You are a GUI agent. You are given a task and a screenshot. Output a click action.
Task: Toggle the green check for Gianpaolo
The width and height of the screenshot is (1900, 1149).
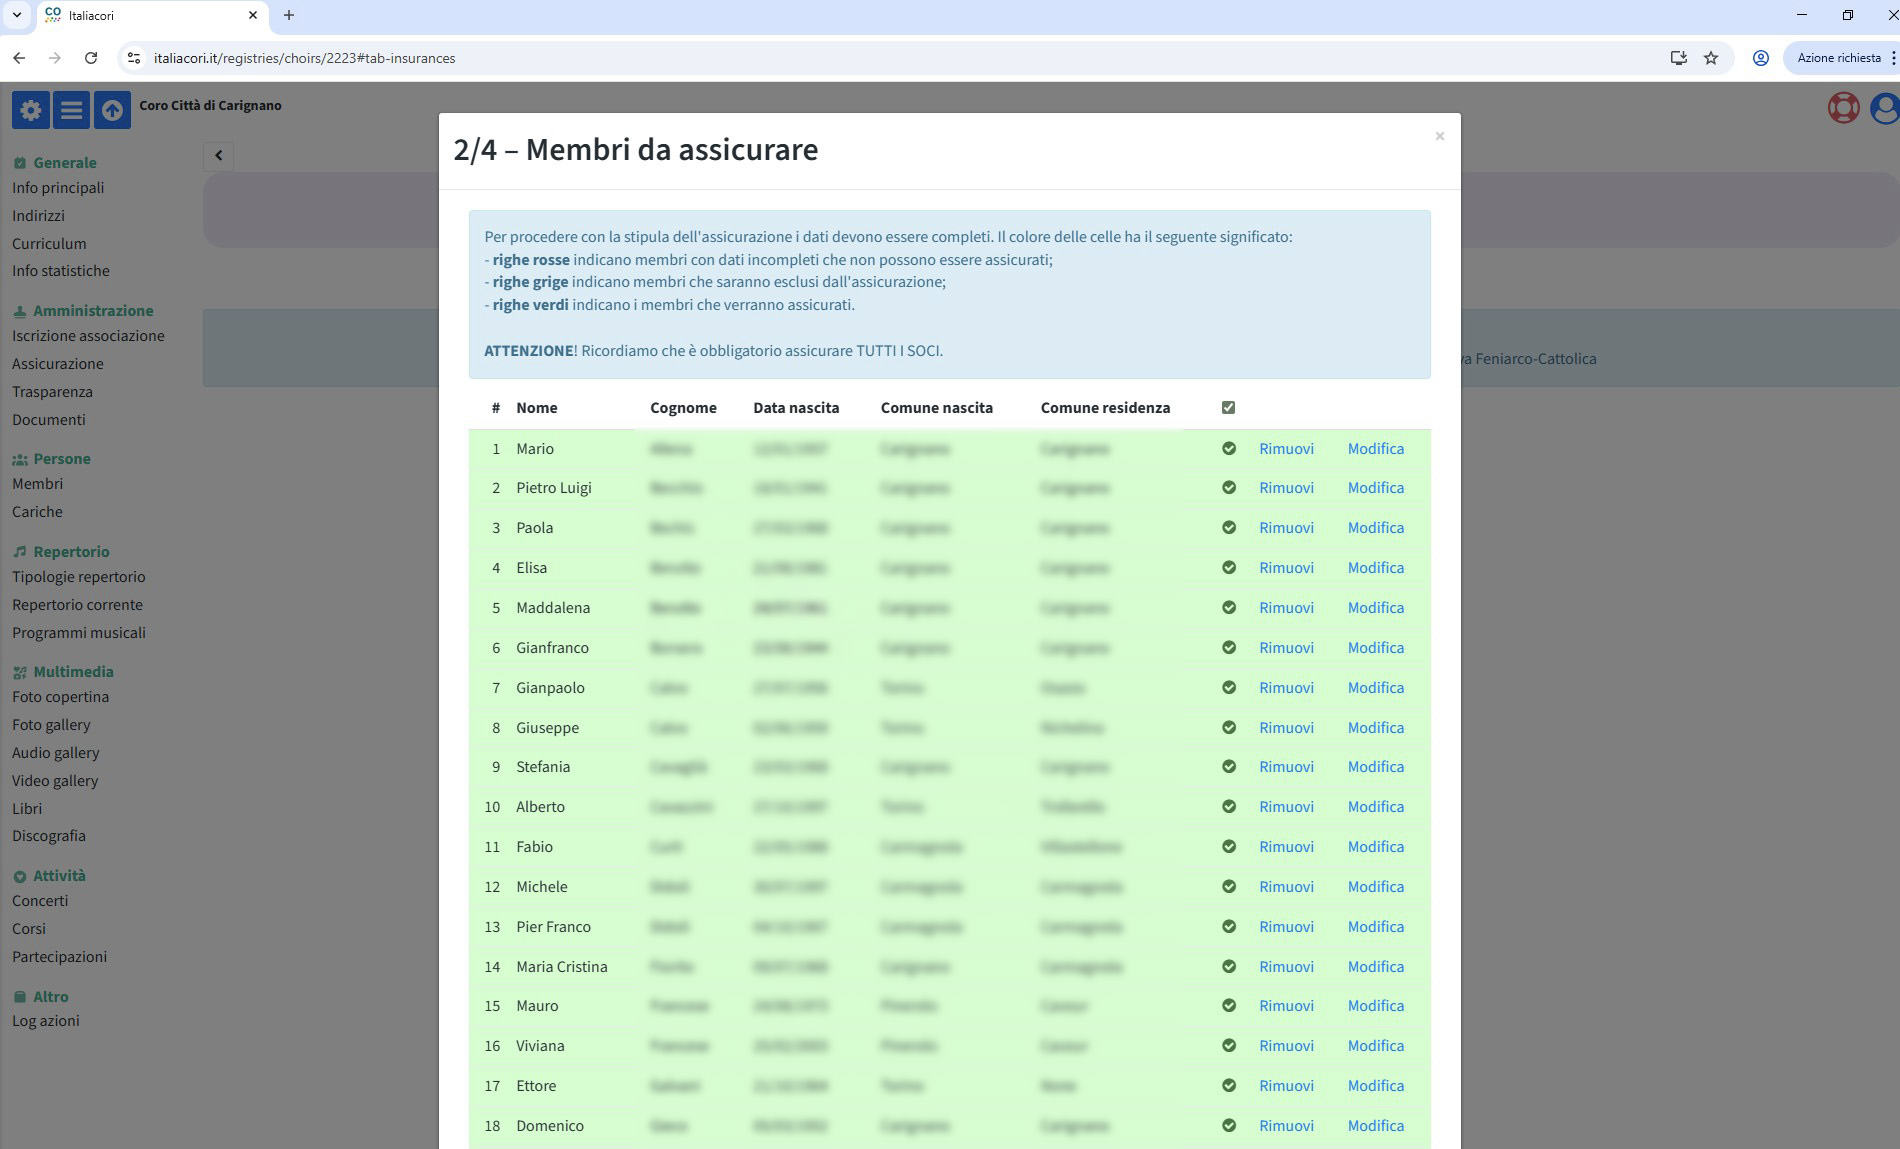pos(1228,688)
